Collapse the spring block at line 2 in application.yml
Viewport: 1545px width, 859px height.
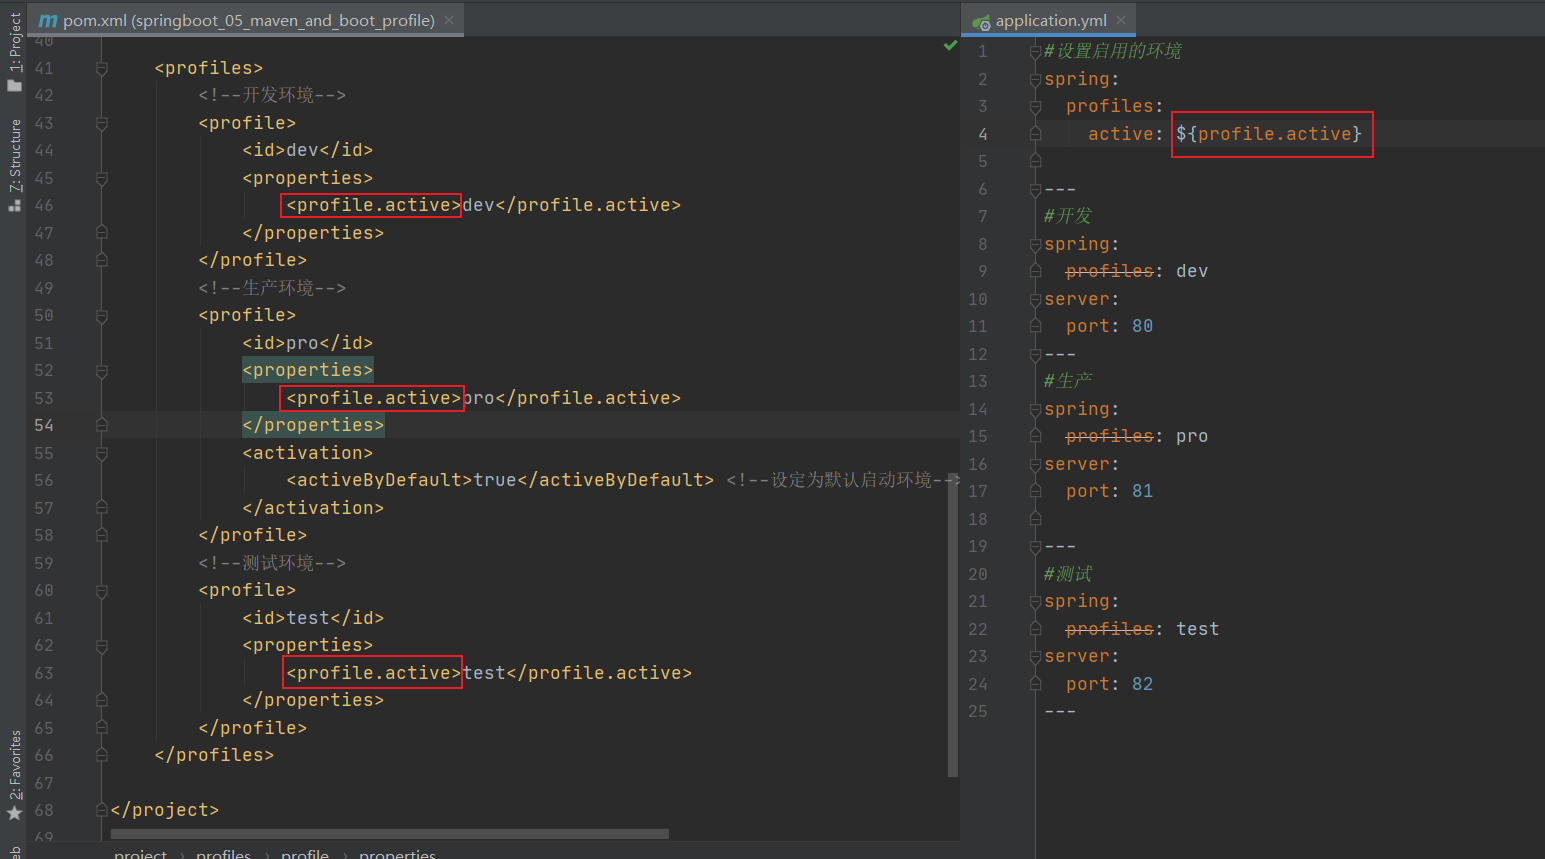tap(1036, 79)
